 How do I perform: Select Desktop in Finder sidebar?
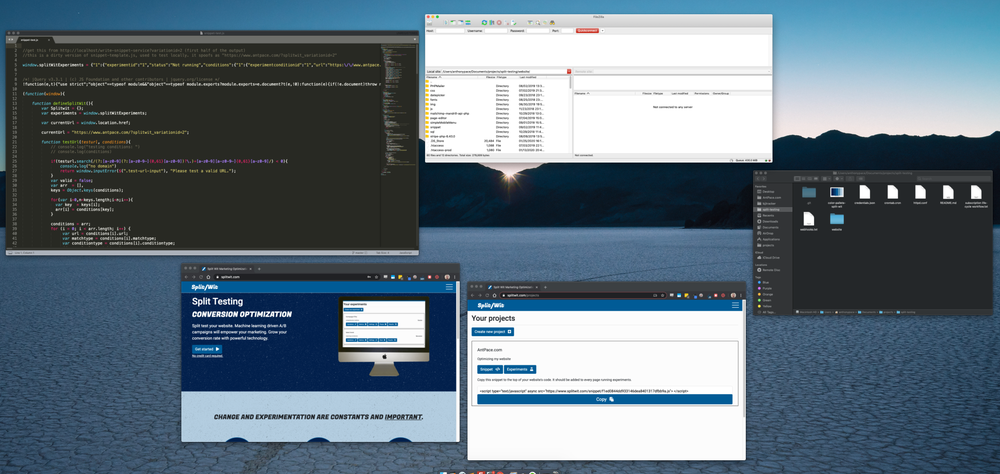coord(768,191)
